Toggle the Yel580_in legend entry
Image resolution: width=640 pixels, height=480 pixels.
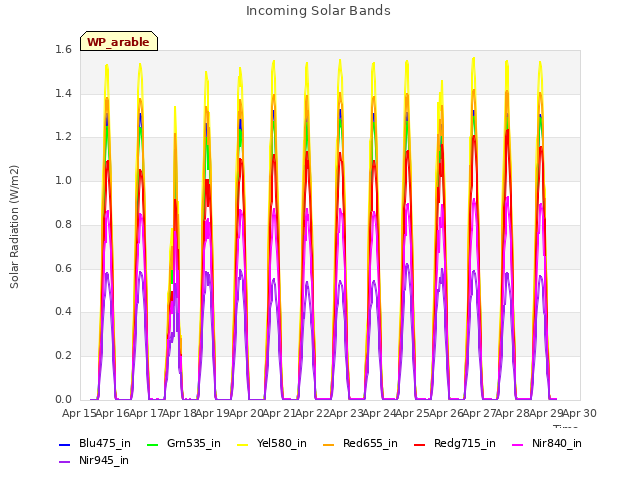point(272,444)
